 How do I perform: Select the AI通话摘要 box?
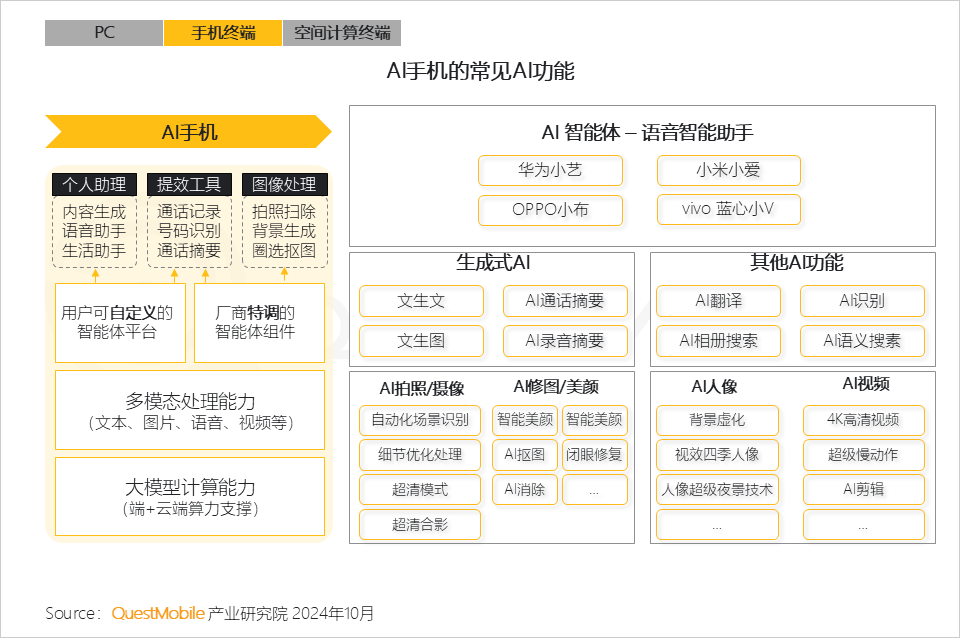click(565, 301)
